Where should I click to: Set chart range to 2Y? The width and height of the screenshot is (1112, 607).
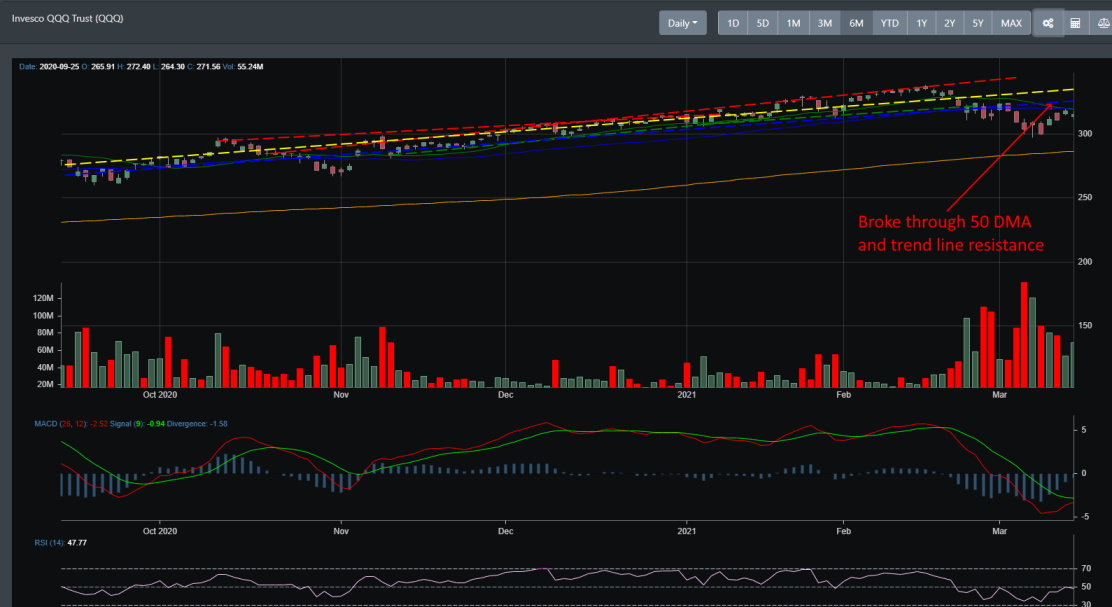pyautogui.click(x=950, y=23)
